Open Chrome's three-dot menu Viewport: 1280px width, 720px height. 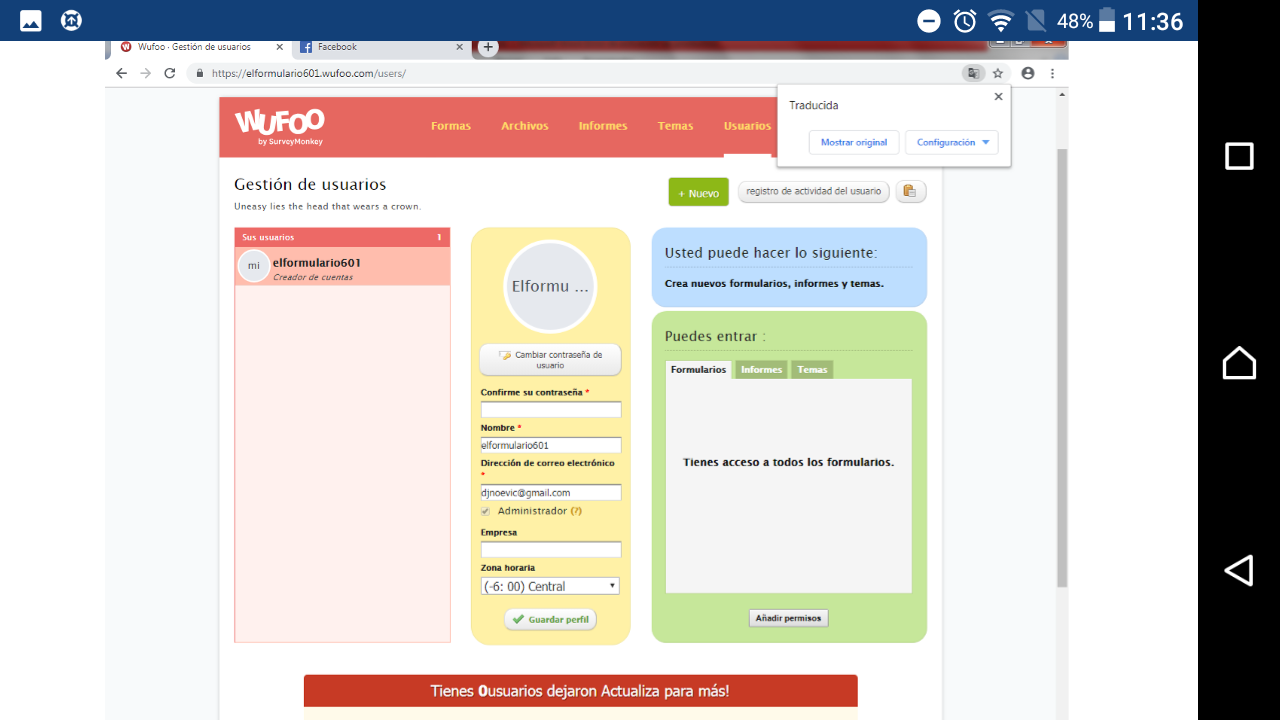[1052, 73]
